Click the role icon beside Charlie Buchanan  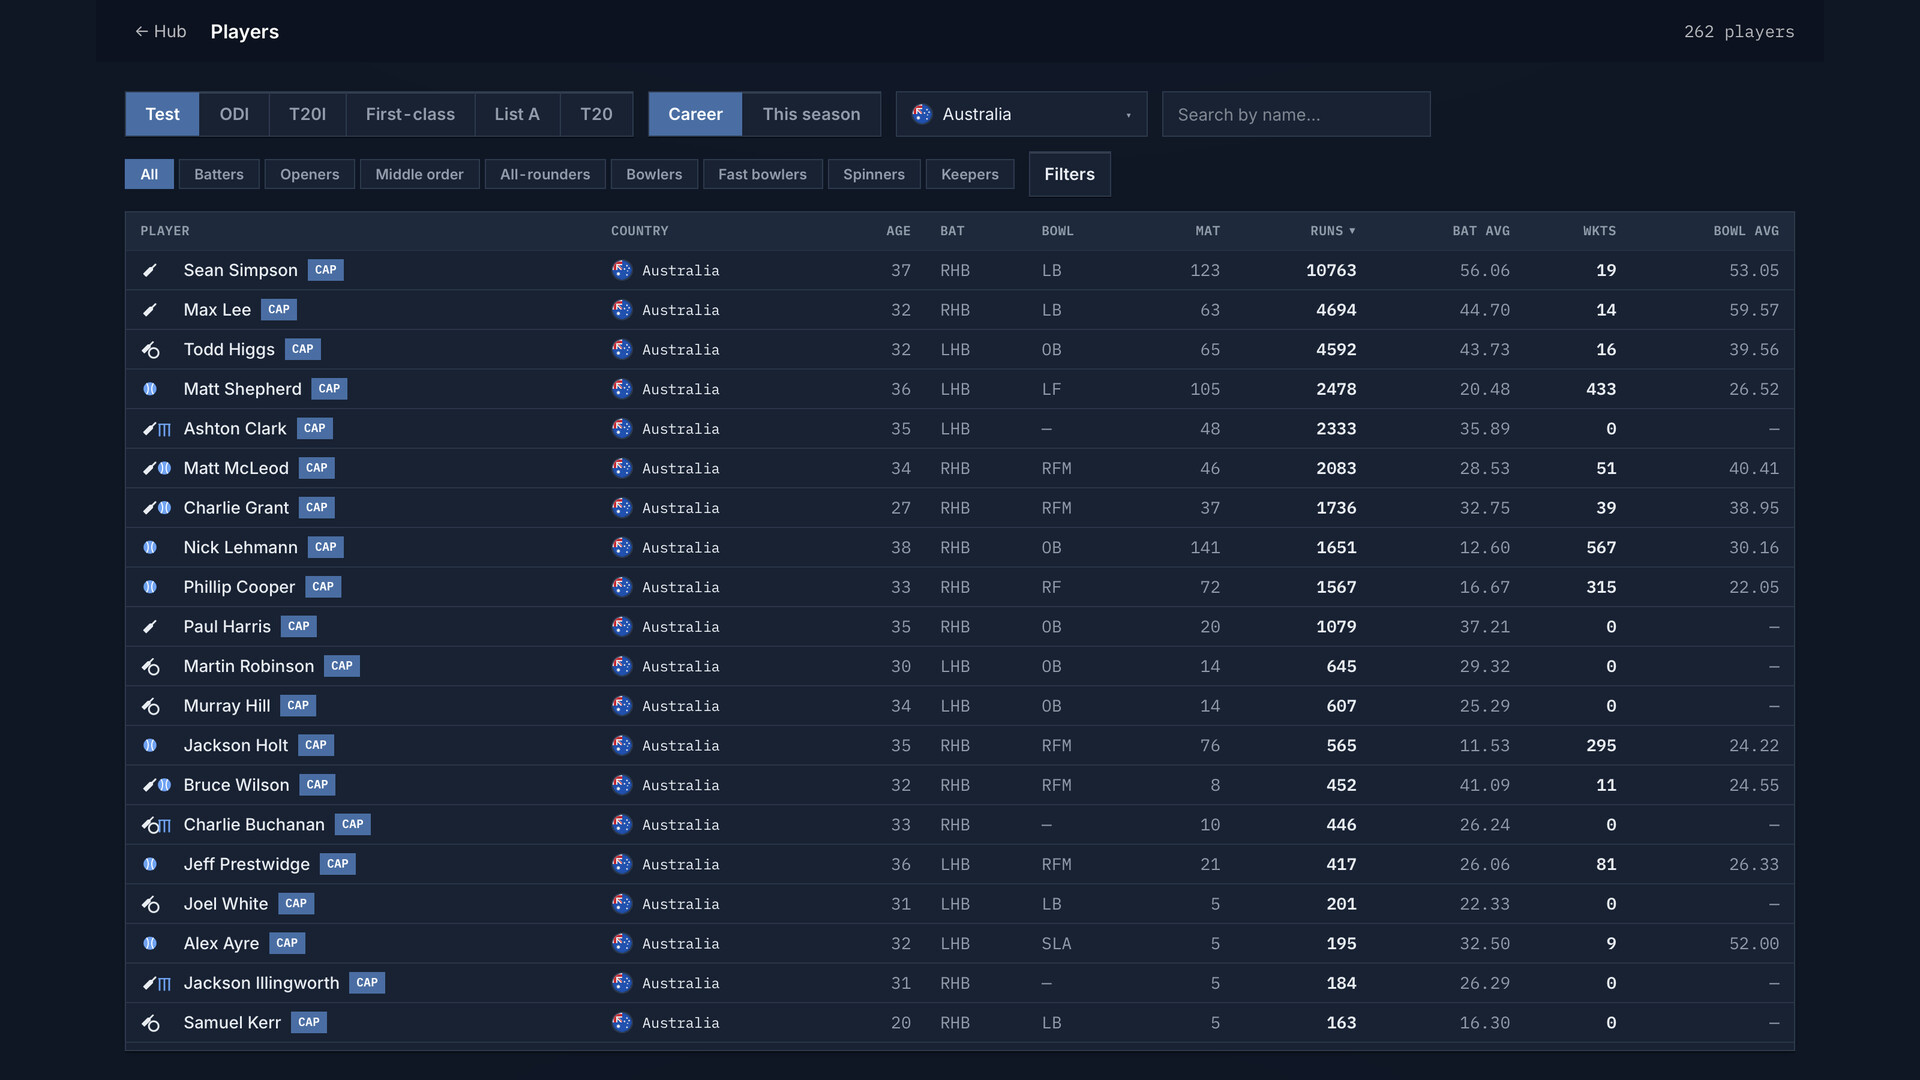pyautogui.click(x=157, y=825)
